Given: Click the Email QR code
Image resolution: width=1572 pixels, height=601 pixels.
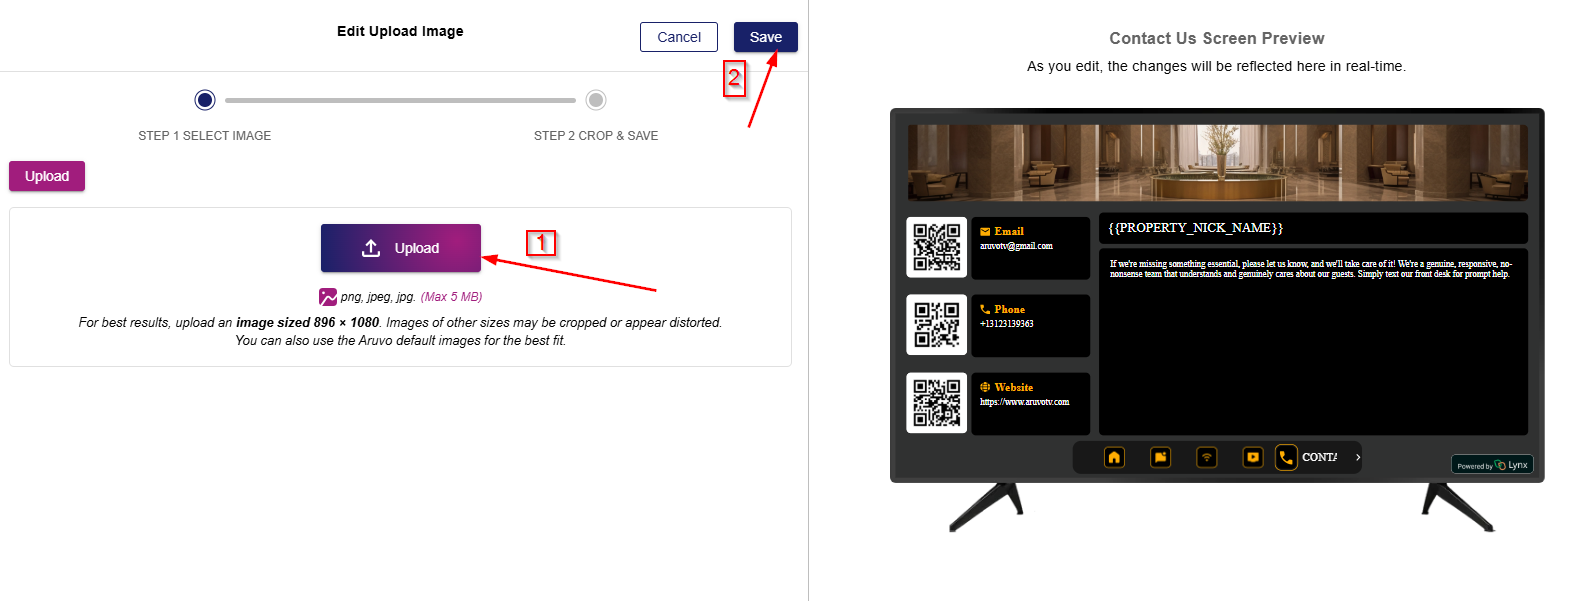Looking at the screenshot, I should tap(937, 247).
